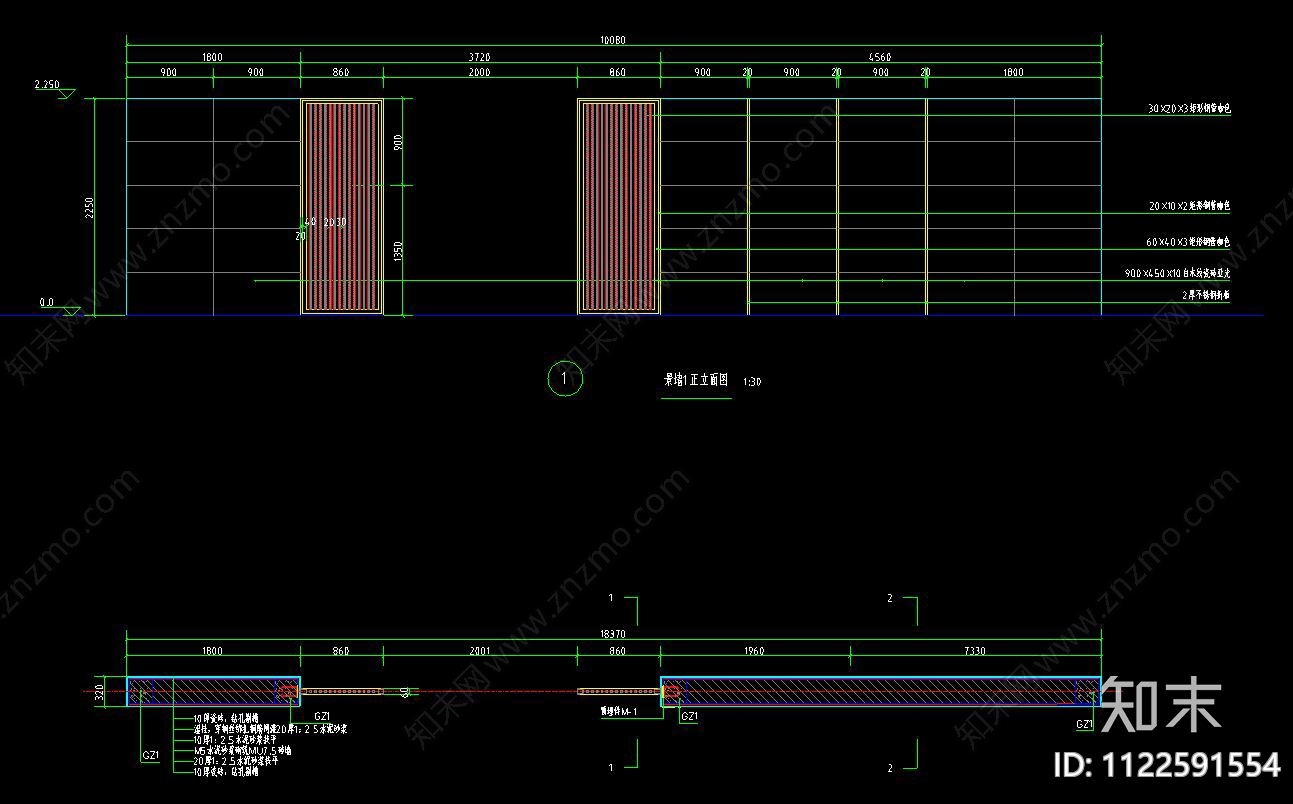1293x804 pixels.
Task: Click the 40 dimension beside the left door
Action: coord(310,222)
